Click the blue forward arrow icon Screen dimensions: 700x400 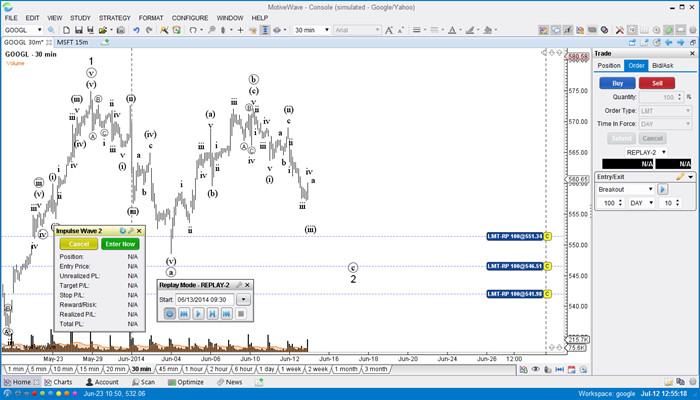pos(680,42)
